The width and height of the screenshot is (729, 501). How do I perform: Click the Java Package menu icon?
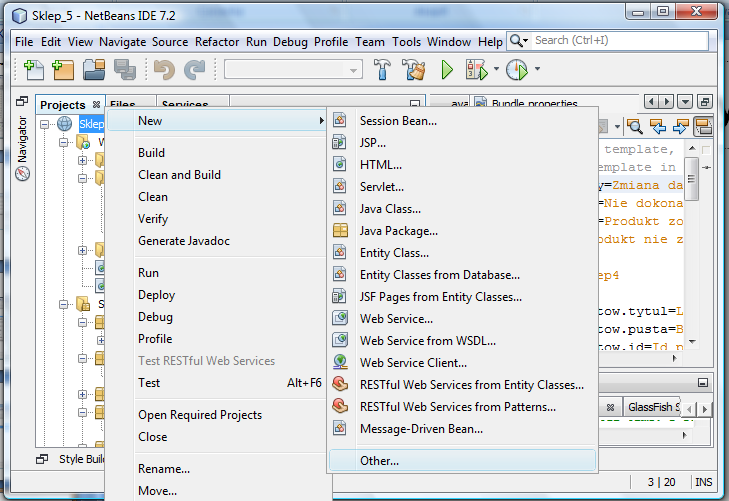[x=340, y=230]
